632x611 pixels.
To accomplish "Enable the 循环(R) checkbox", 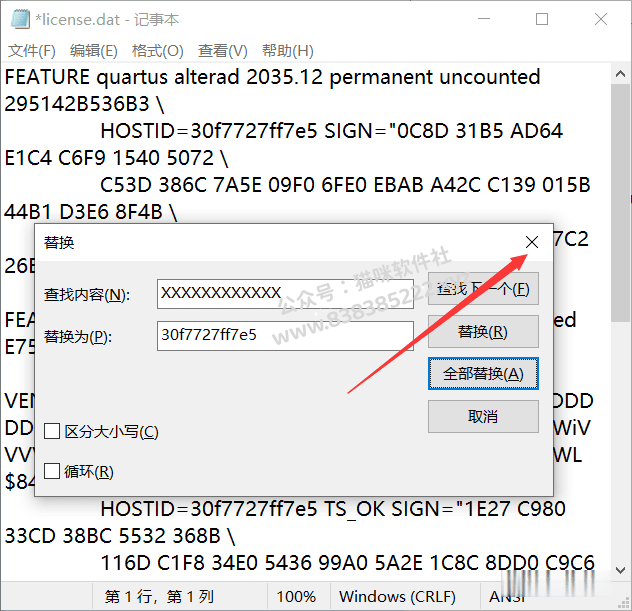I will pos(52,471).
